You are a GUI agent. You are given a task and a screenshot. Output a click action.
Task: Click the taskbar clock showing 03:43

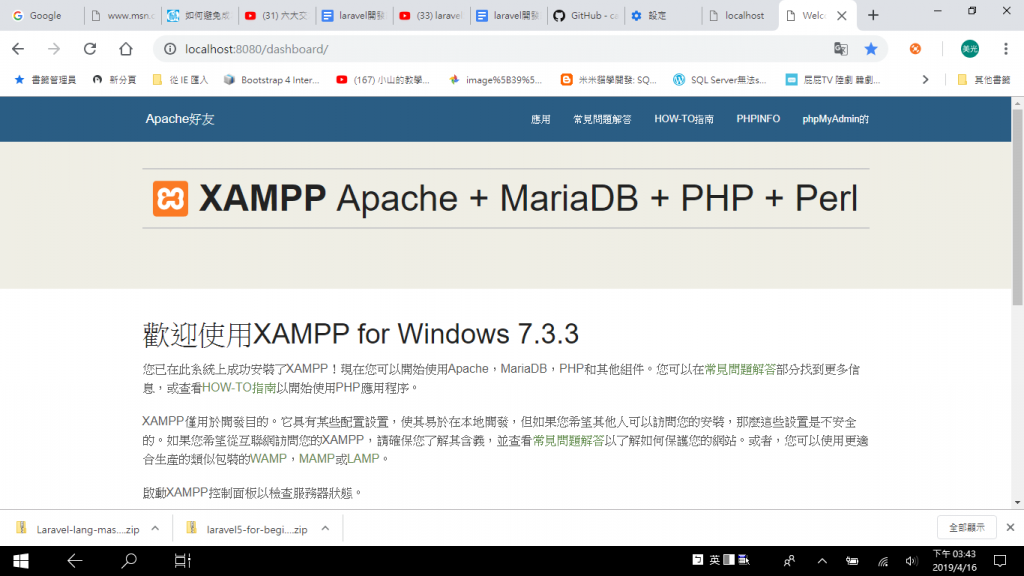[954, 561]
